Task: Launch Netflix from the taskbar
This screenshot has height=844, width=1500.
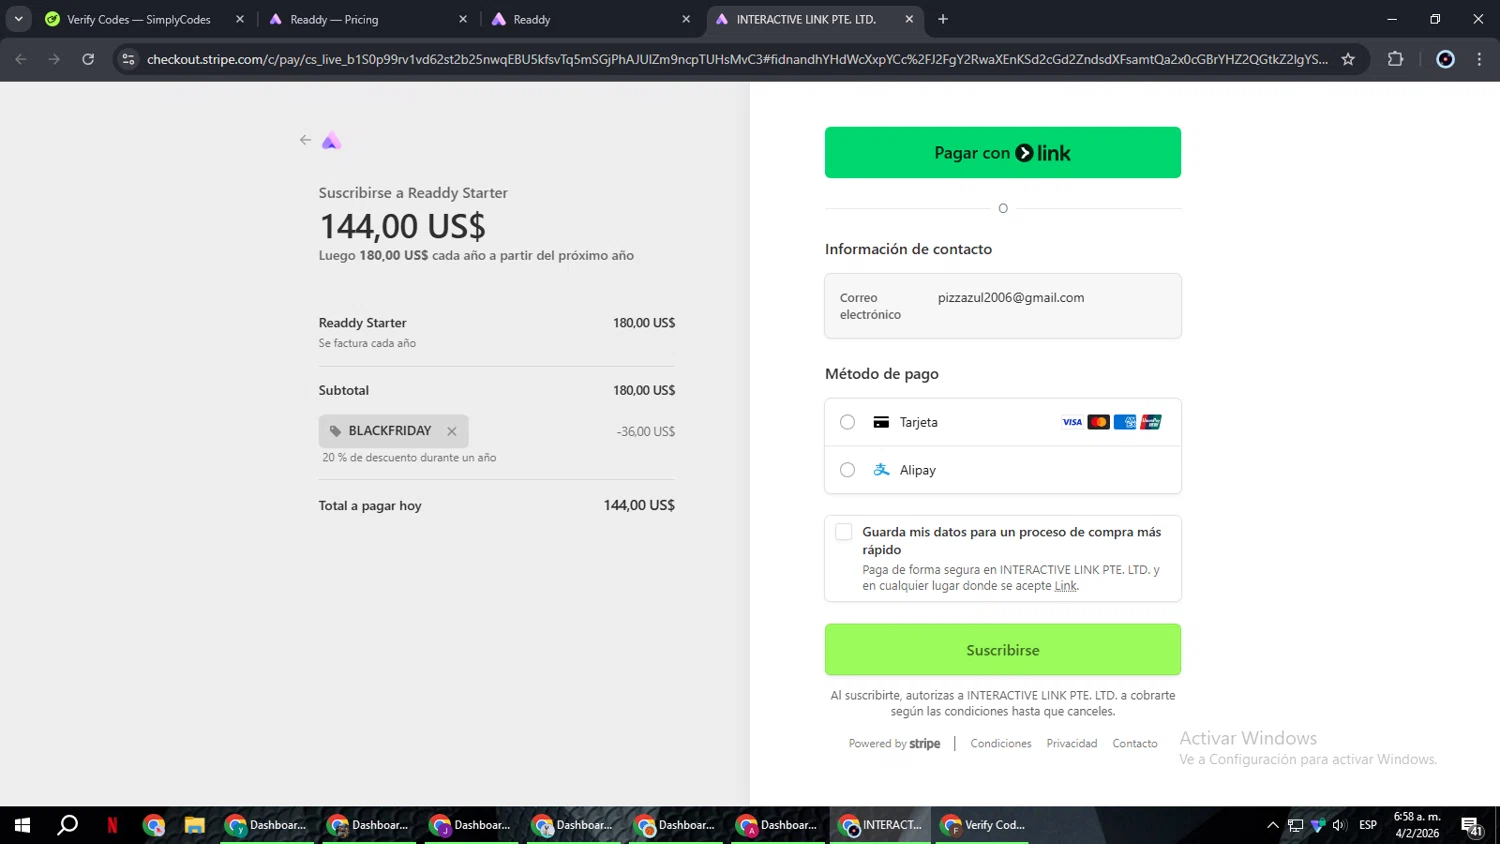Action: click(x=112, y=825)
